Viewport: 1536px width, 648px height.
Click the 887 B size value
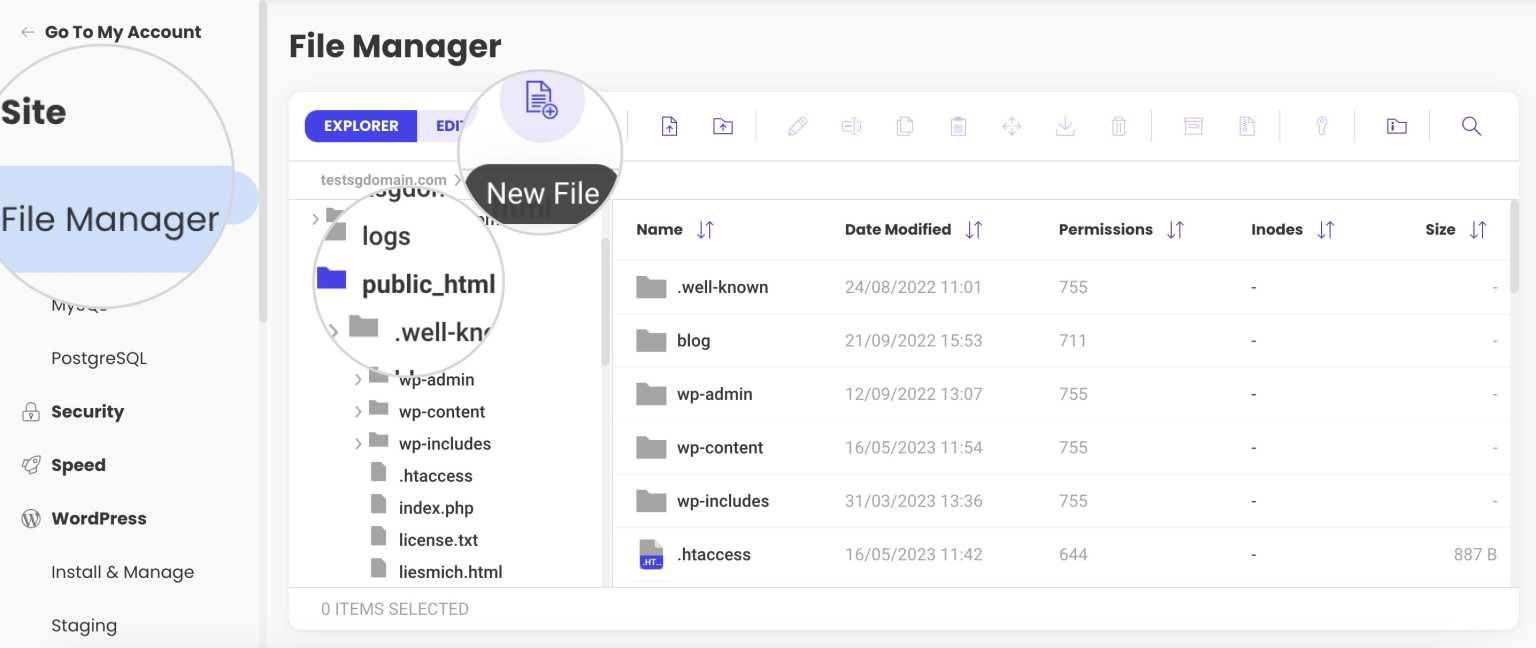pos(1475,554)
